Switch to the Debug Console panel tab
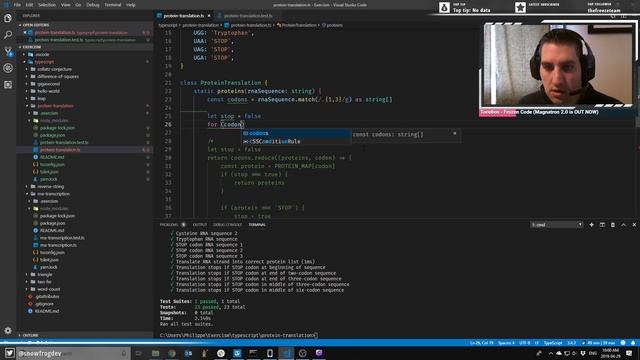The image size is (640, 360). 227,225
